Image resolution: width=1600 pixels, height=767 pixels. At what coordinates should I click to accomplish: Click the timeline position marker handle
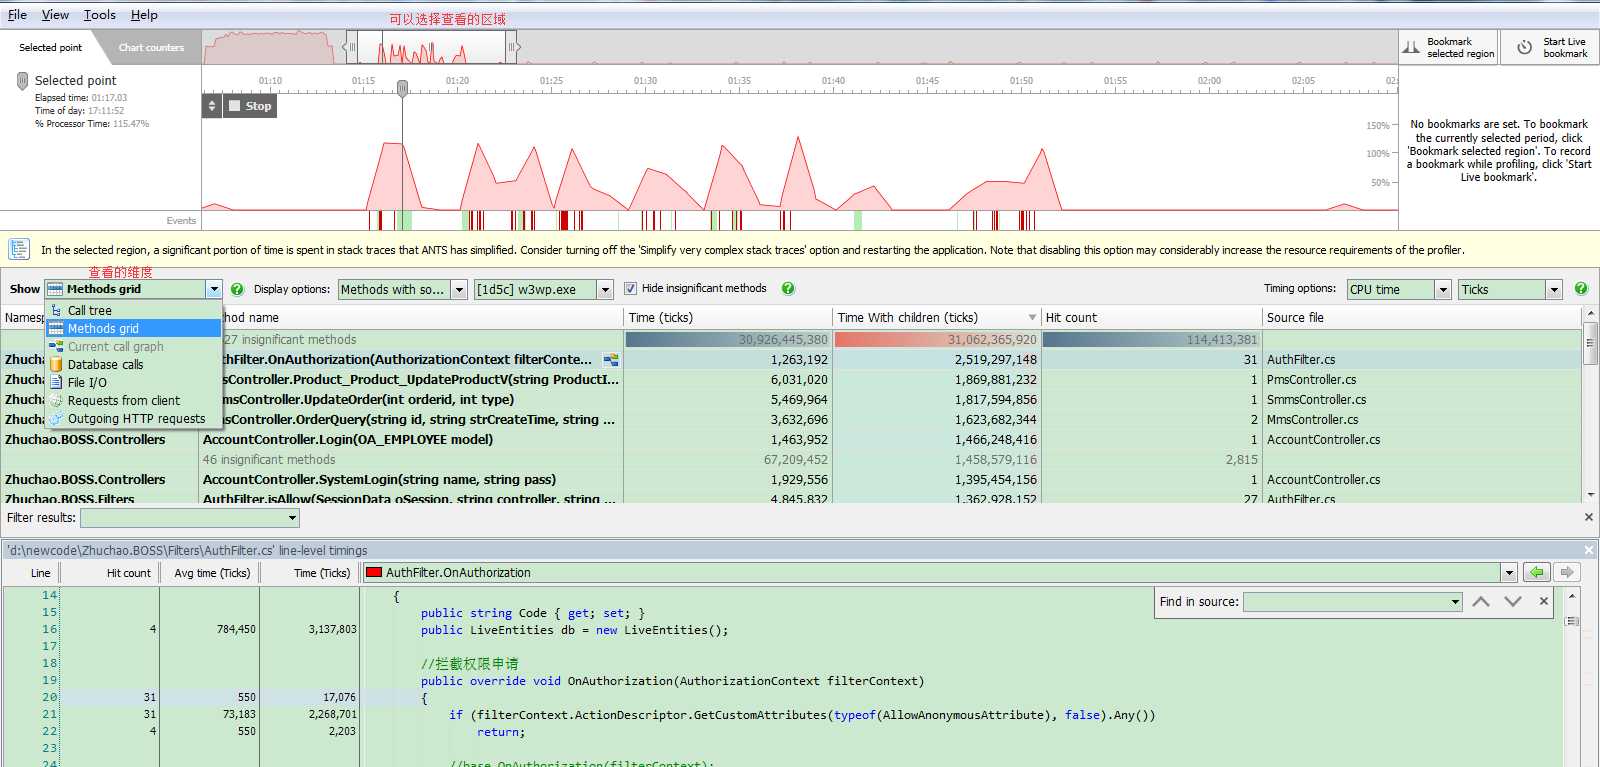402,88
